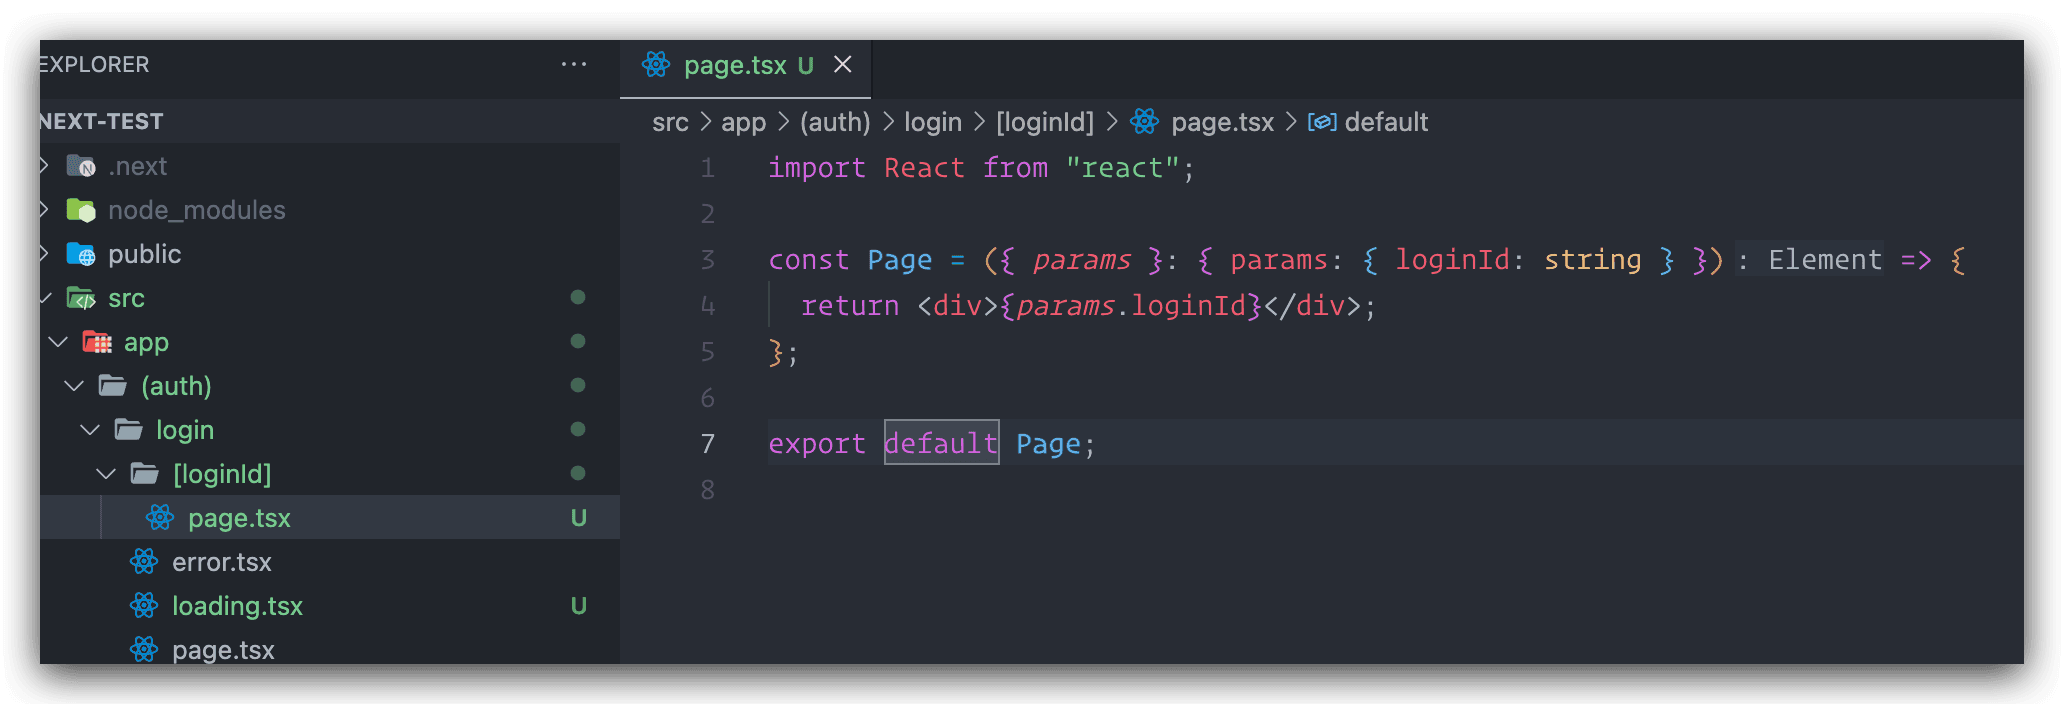The image size is (2064, 704).
Task: Click the .next folder icon
Action: click(81, 166)
